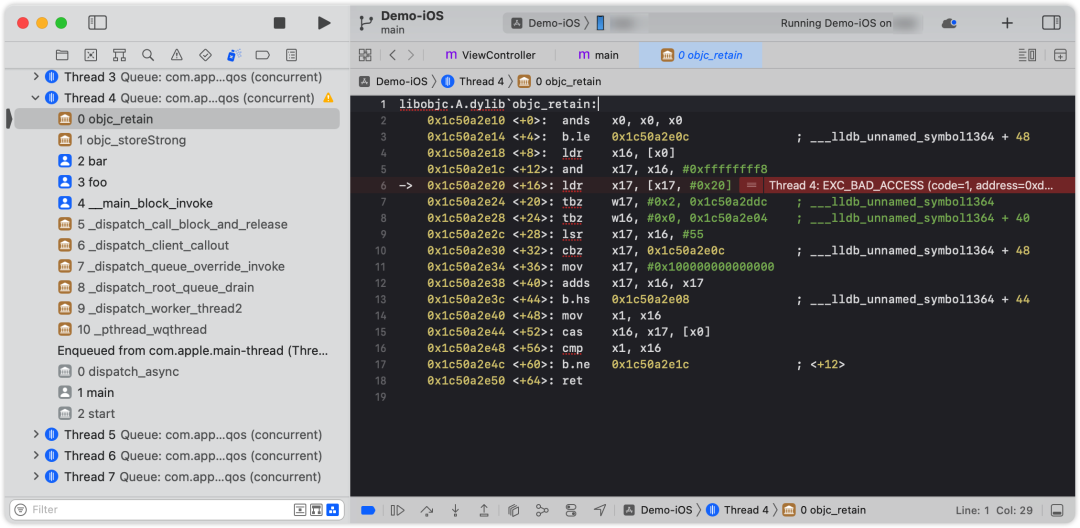1080x528 pixels.
Task: Open the editor options lines menu
Action: (x=1027, y=55)
